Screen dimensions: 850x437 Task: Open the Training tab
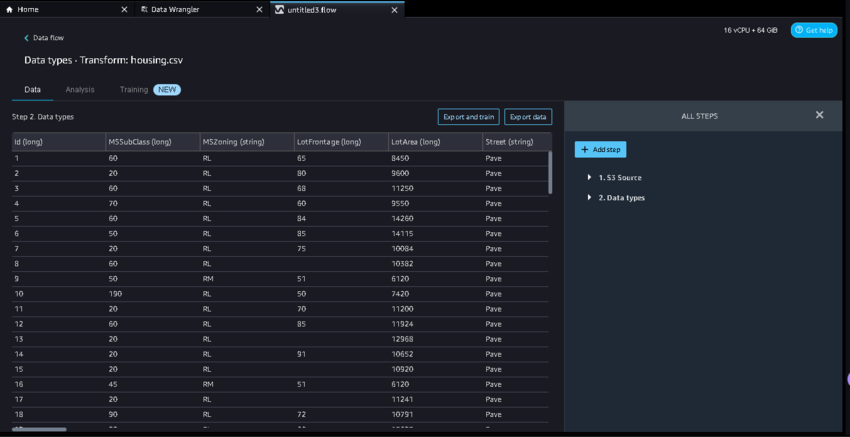[x=134, y=89]
